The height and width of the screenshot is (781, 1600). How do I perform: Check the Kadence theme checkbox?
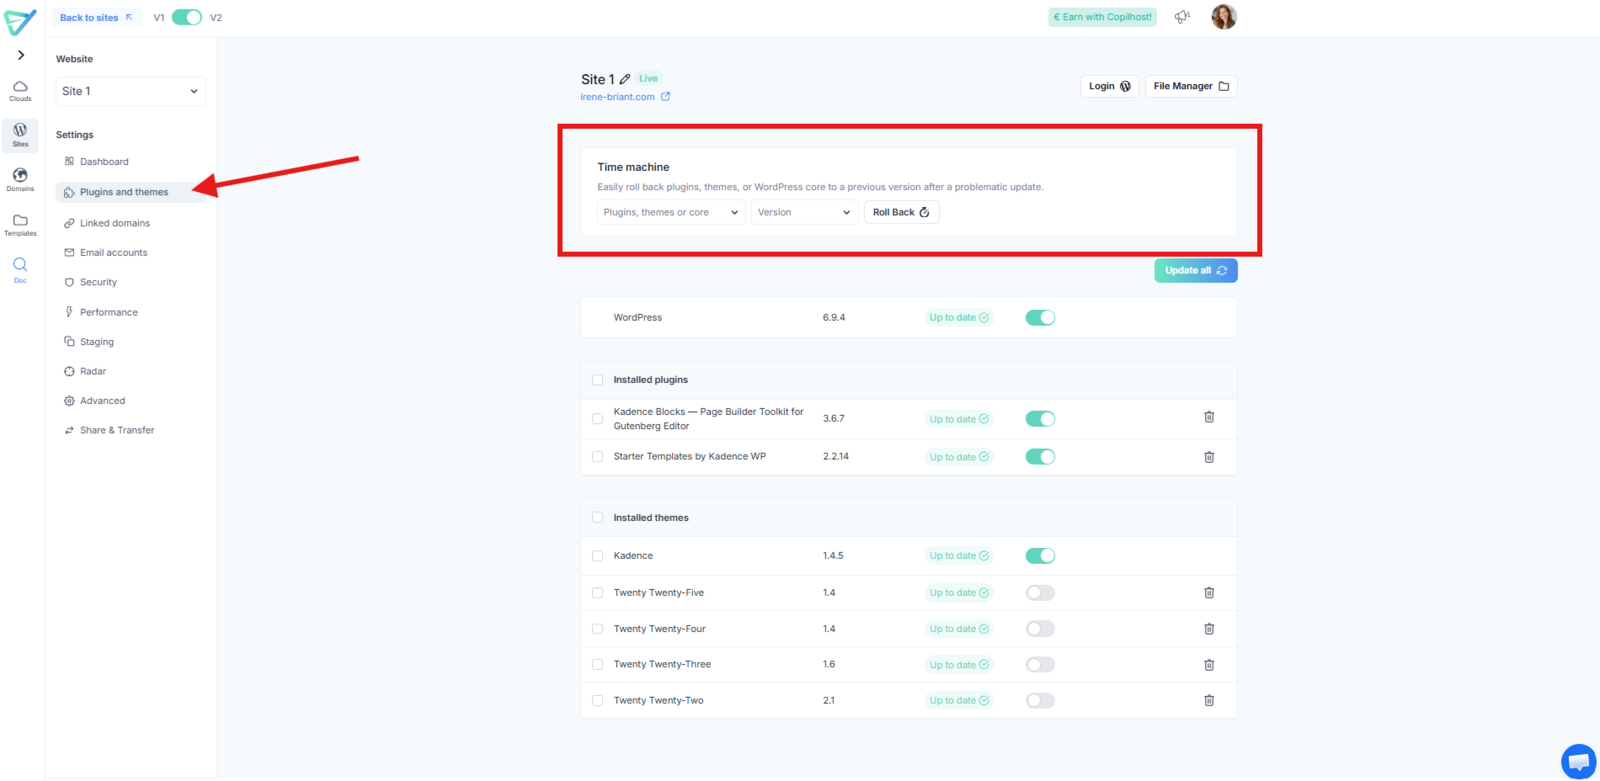coord(598,556)
